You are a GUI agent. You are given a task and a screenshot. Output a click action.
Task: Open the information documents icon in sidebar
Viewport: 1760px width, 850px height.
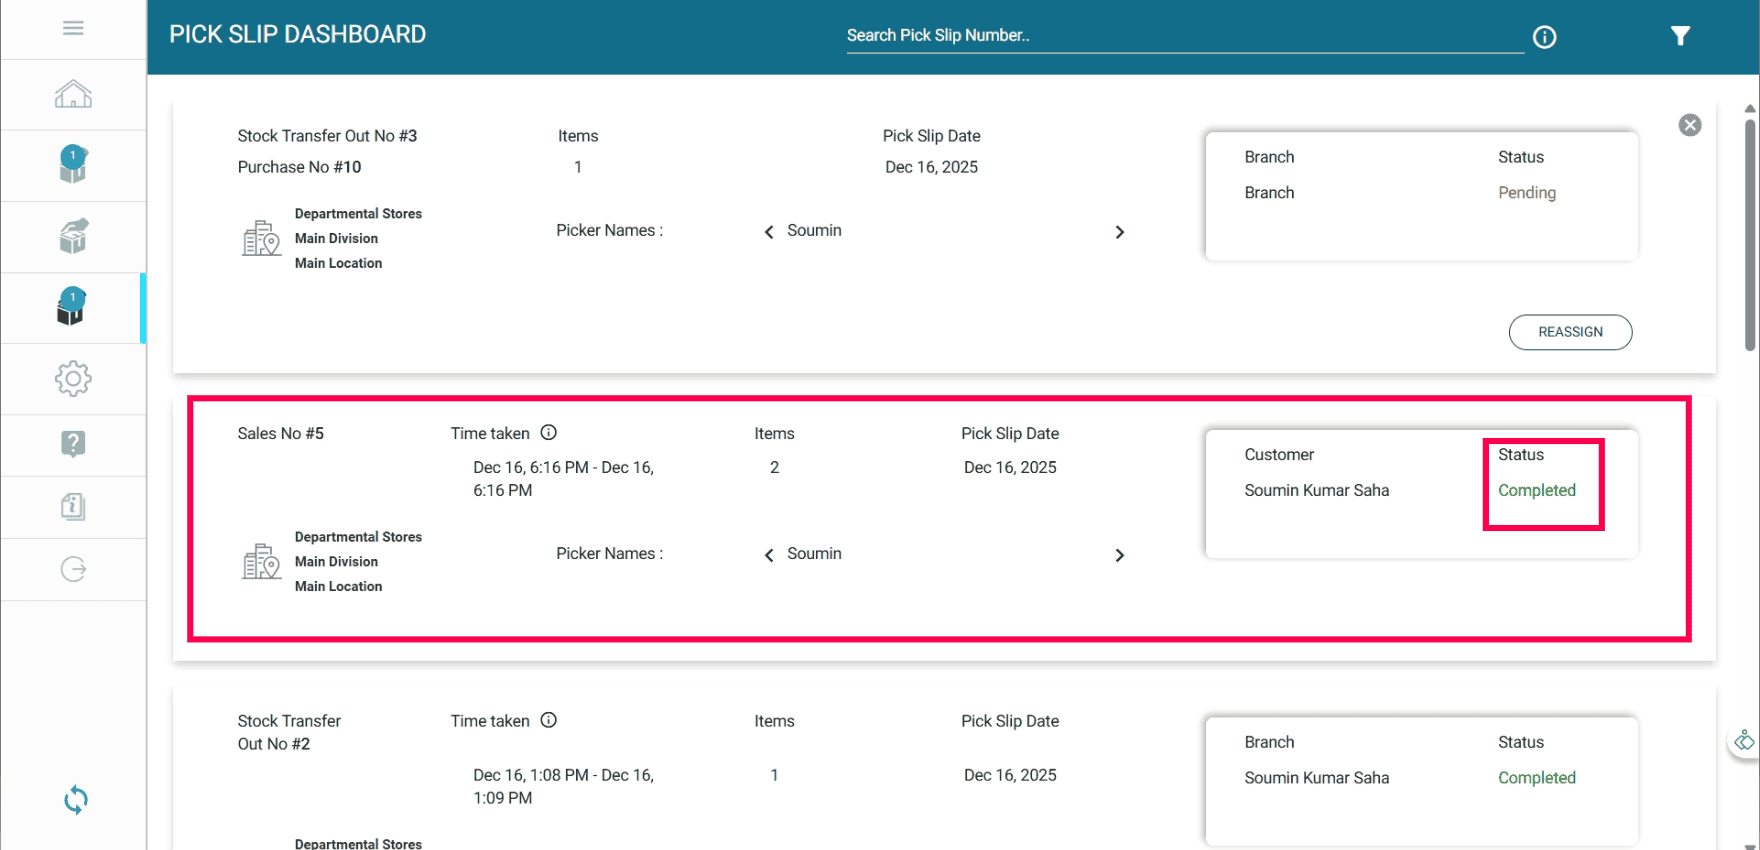coord(73,506)
